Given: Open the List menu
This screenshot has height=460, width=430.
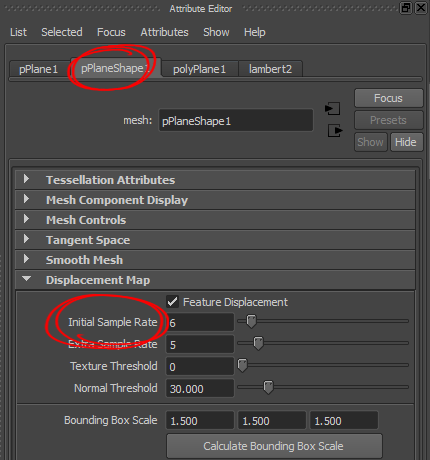Looking at the screenshot, I should pyautogui.click(x=18, y=32).
